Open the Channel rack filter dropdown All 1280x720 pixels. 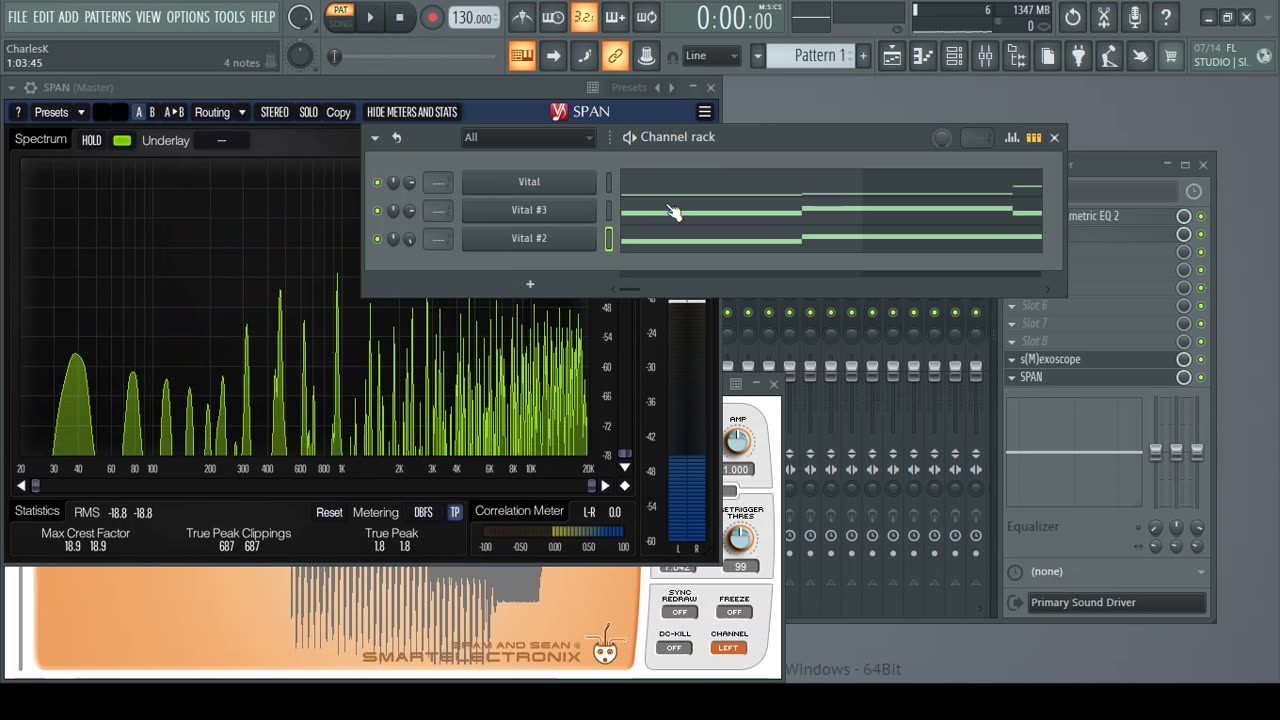tap(528, 137)
